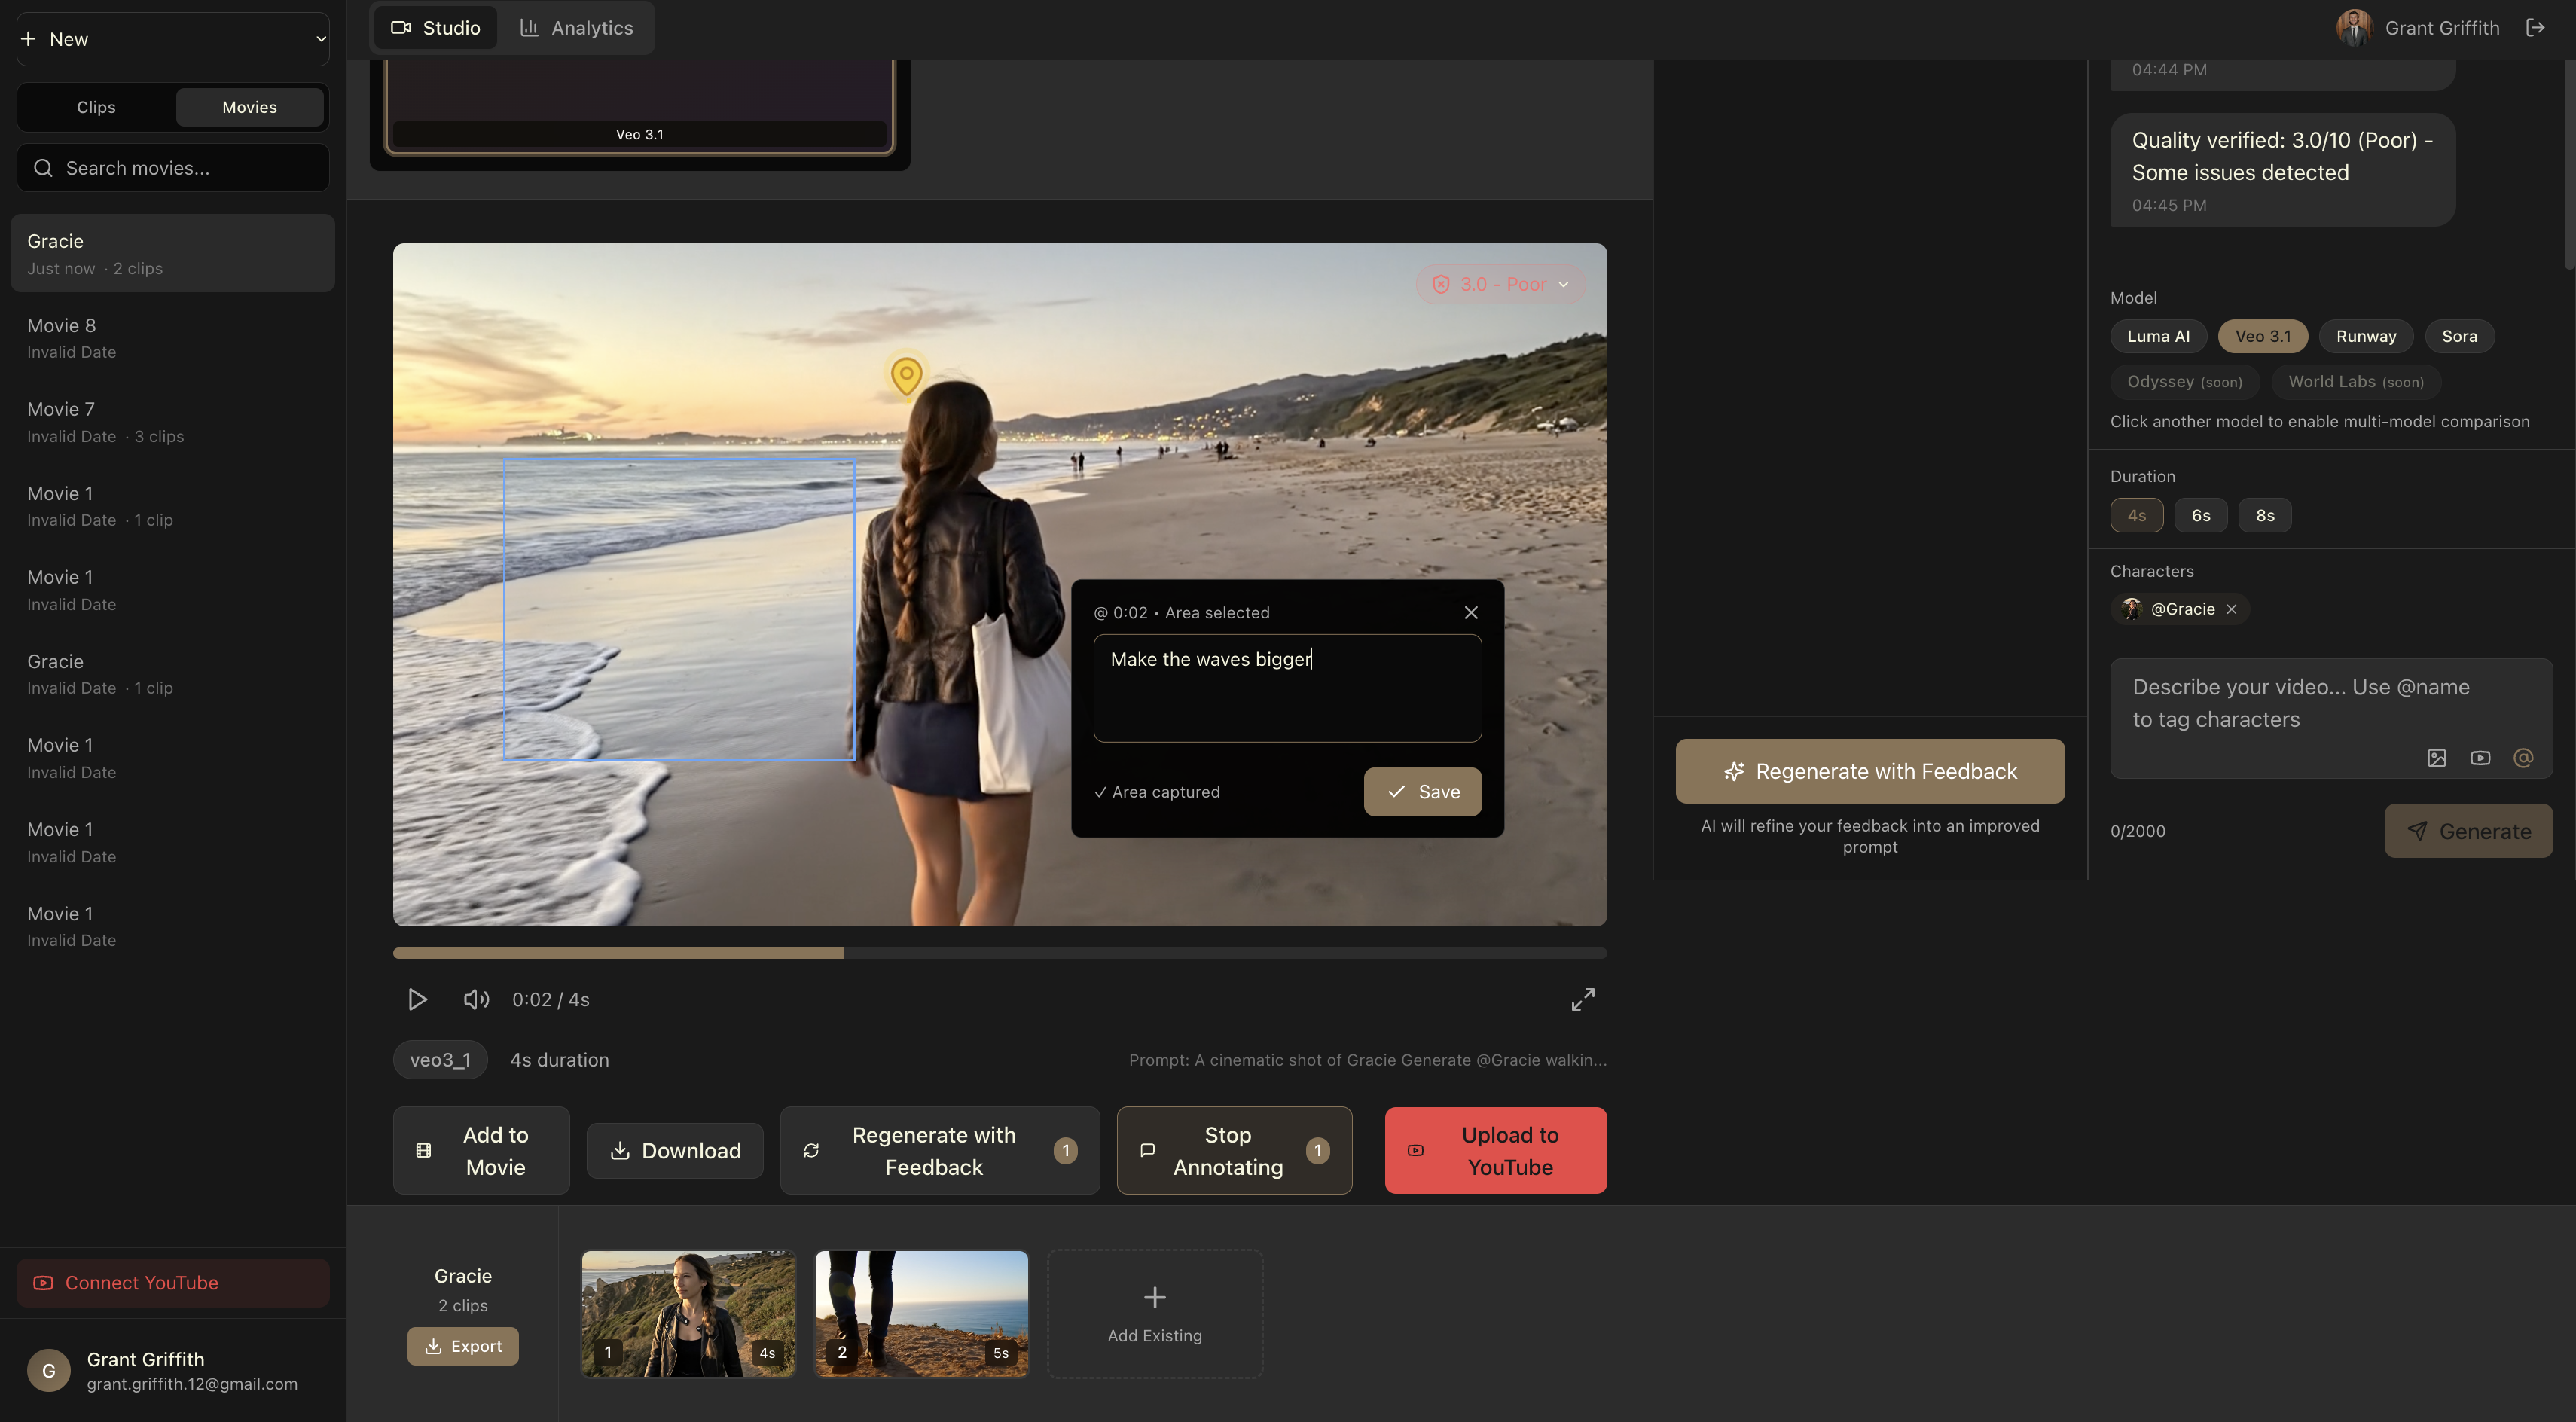Select the 6s duration option
The image size is (2576, 1422).
pos(2200,516)
